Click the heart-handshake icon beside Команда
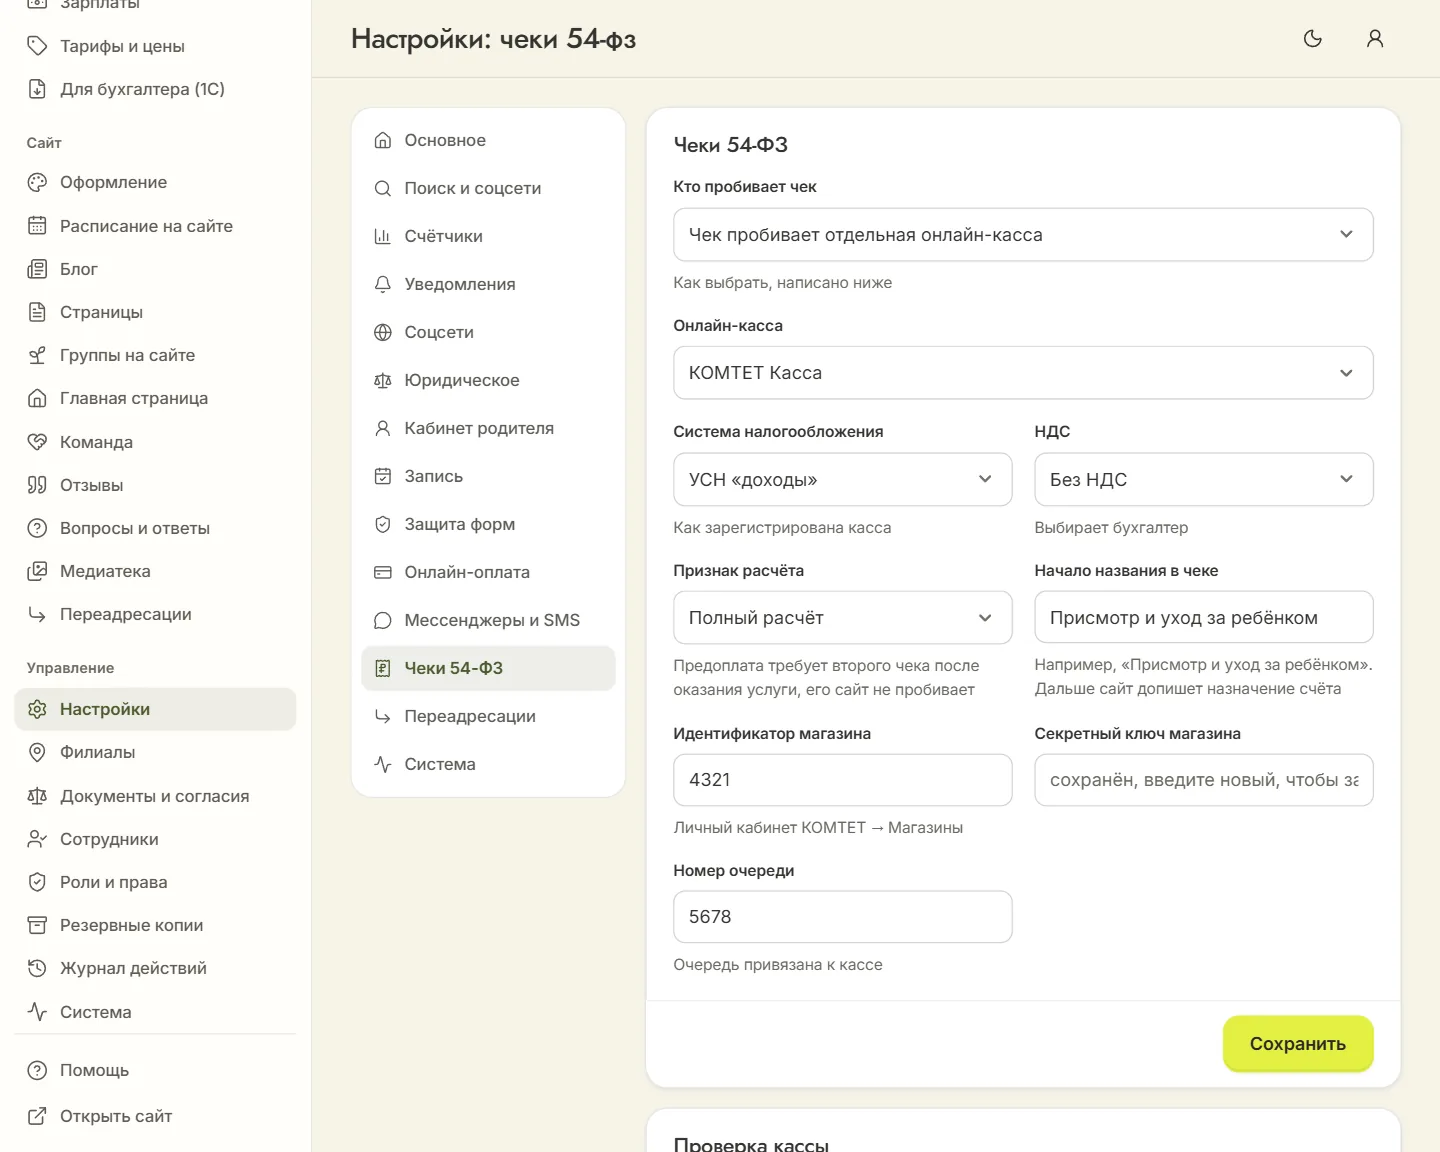 point(37,442)
